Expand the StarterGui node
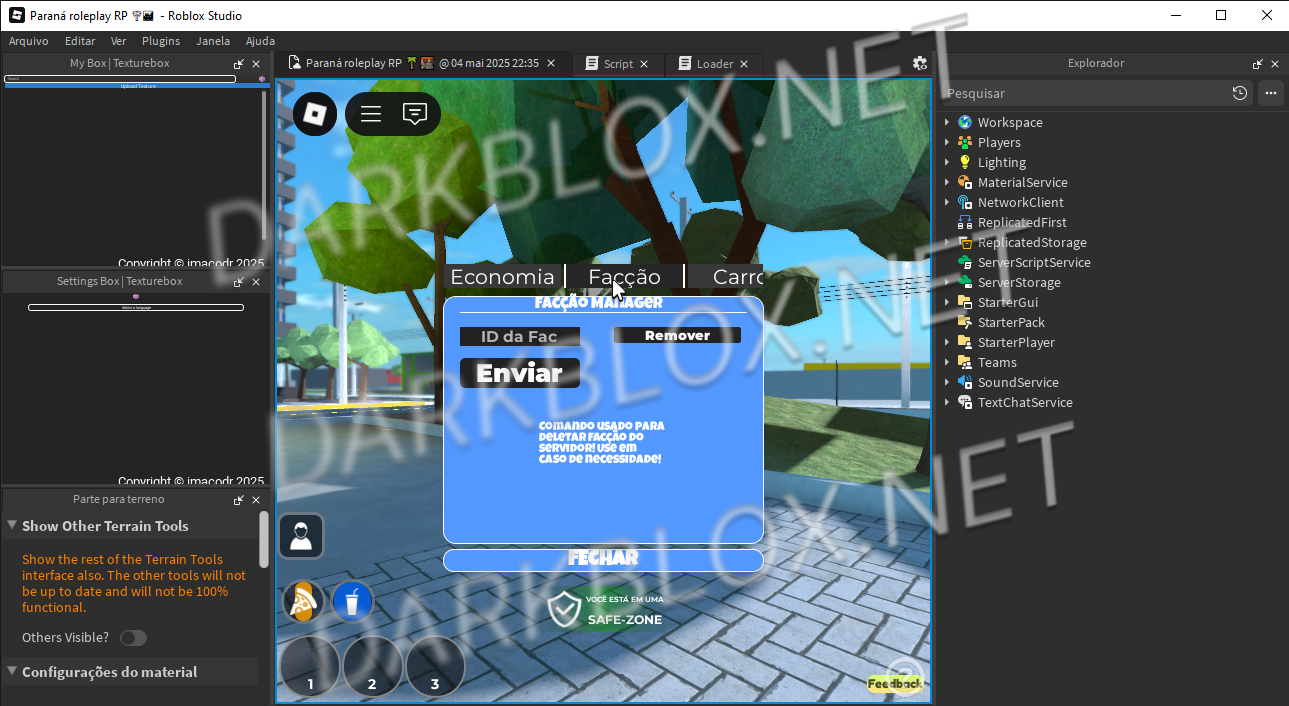 click(x=947, y=302)
